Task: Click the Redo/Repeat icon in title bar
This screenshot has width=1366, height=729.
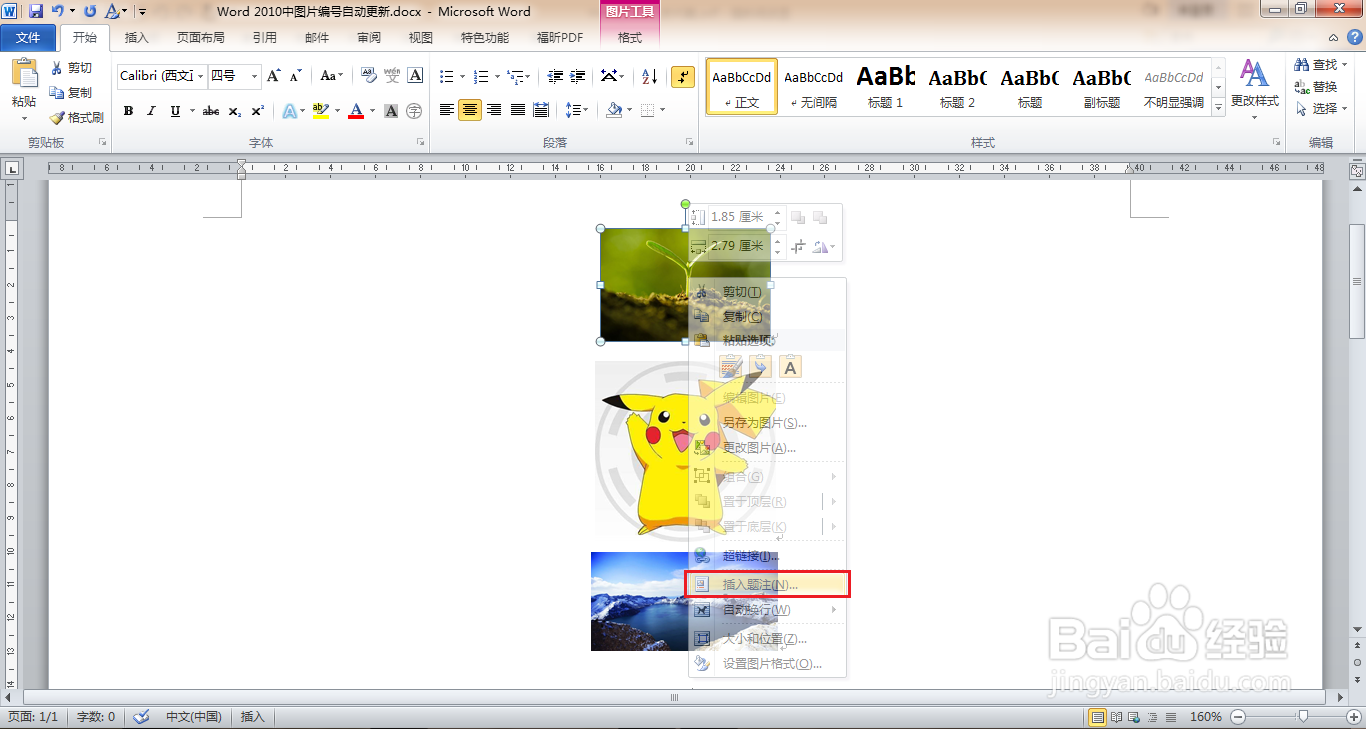Action: (91, 11)
